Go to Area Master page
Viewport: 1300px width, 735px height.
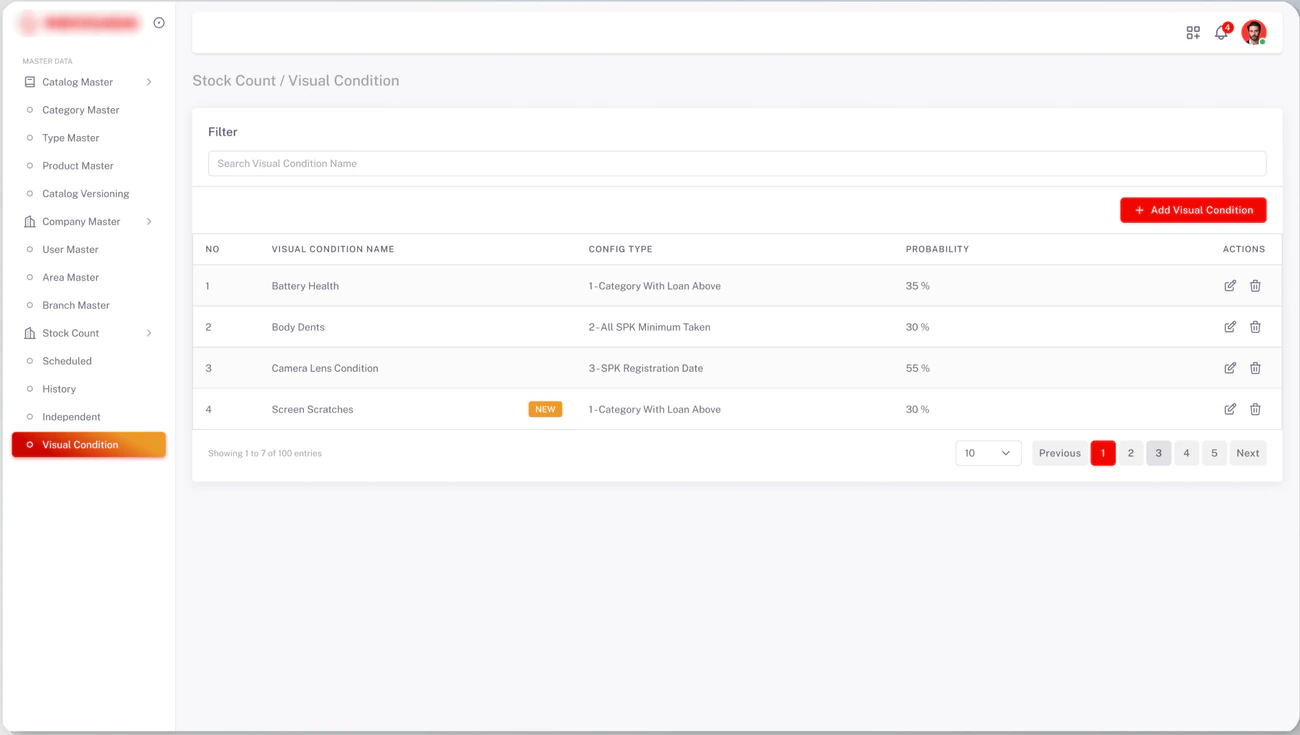coord(70,278)
